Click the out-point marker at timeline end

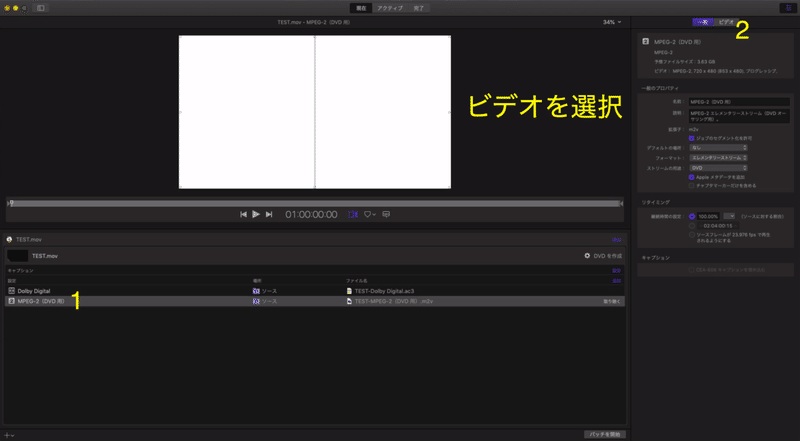[621, 204]
